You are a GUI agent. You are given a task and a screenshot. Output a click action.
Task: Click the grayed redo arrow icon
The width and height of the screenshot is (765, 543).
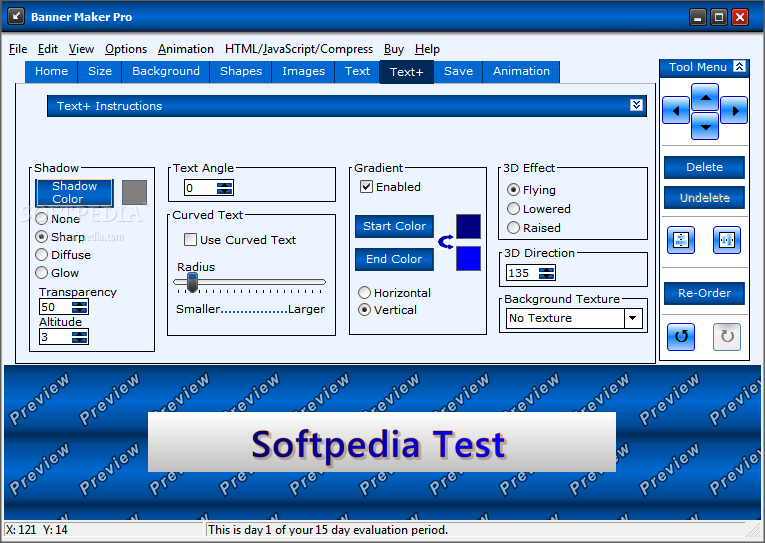pos(726,337)
